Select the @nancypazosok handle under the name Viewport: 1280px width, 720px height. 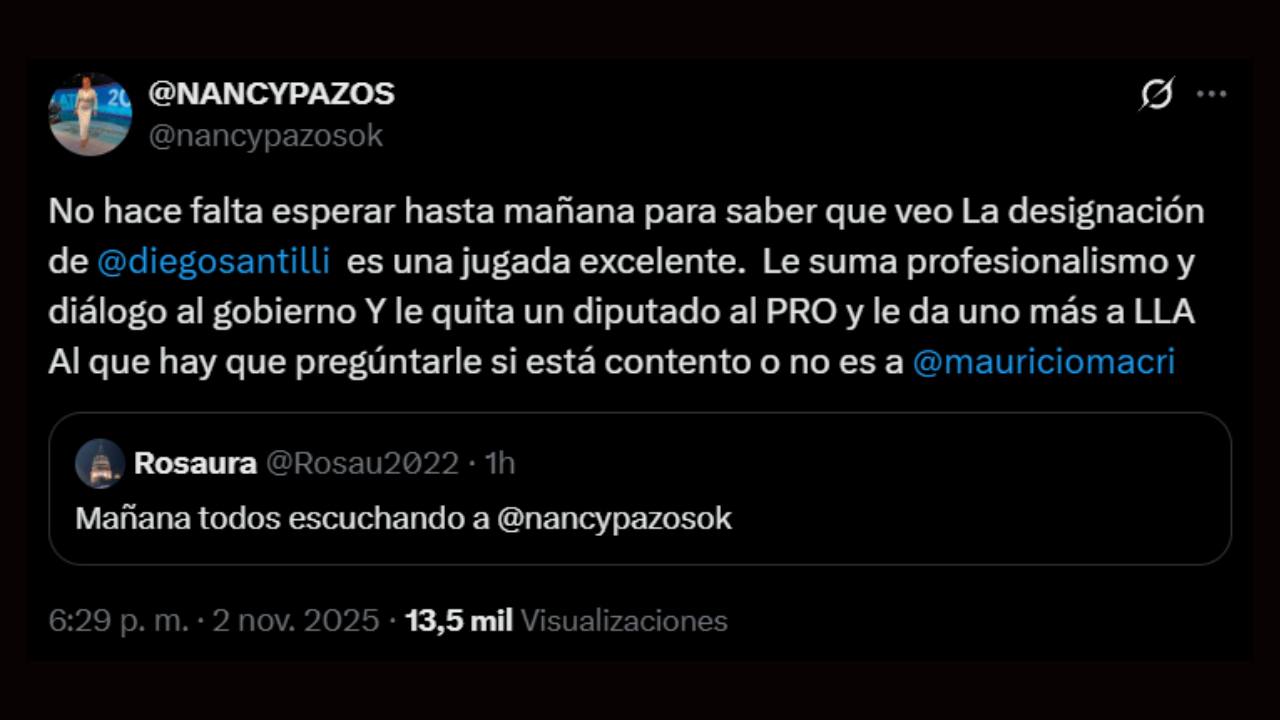point(265,136)
